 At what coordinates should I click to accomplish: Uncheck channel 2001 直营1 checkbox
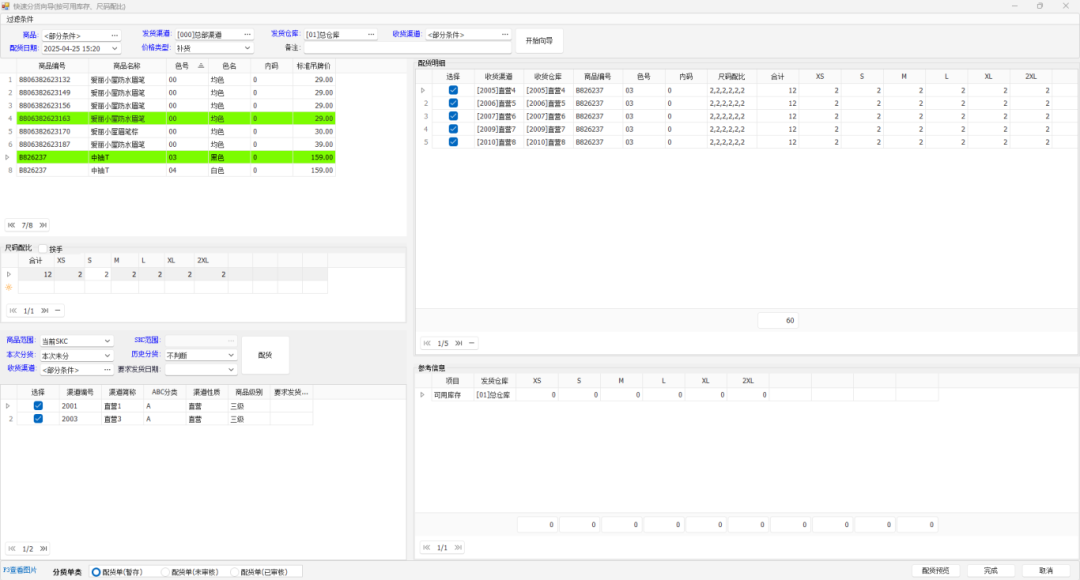tap(38, 406)
